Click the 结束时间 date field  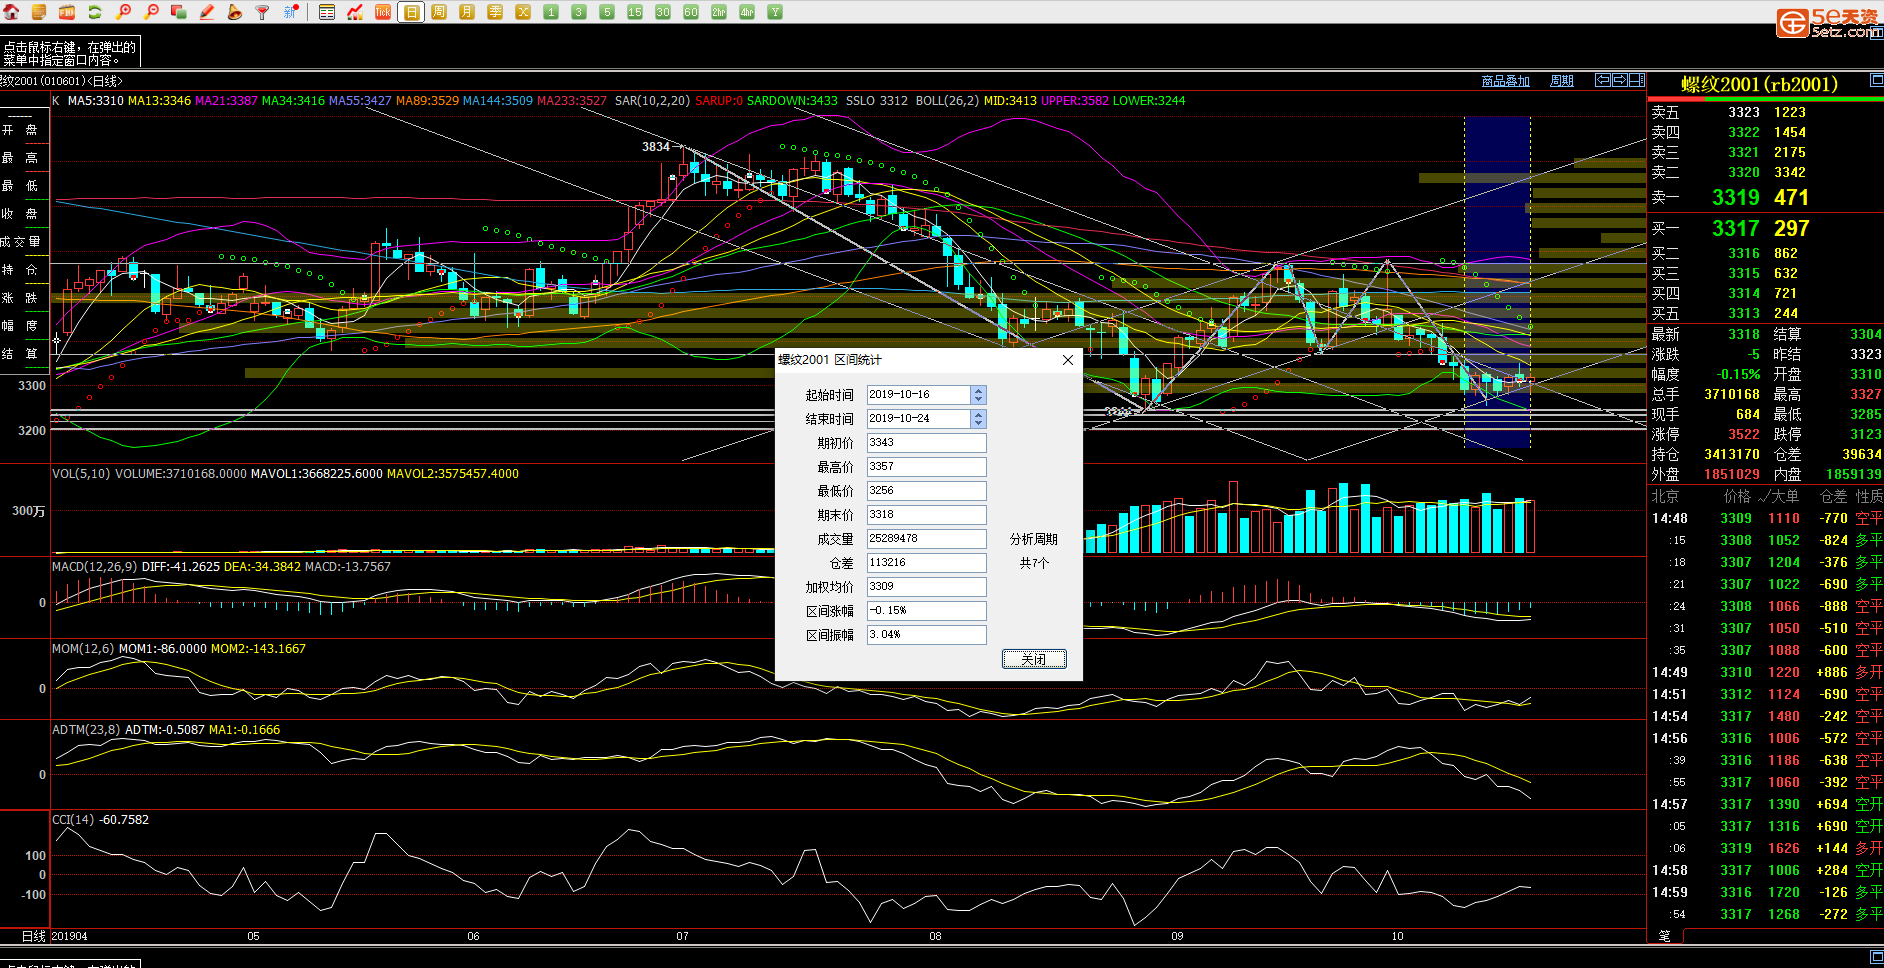919,419
